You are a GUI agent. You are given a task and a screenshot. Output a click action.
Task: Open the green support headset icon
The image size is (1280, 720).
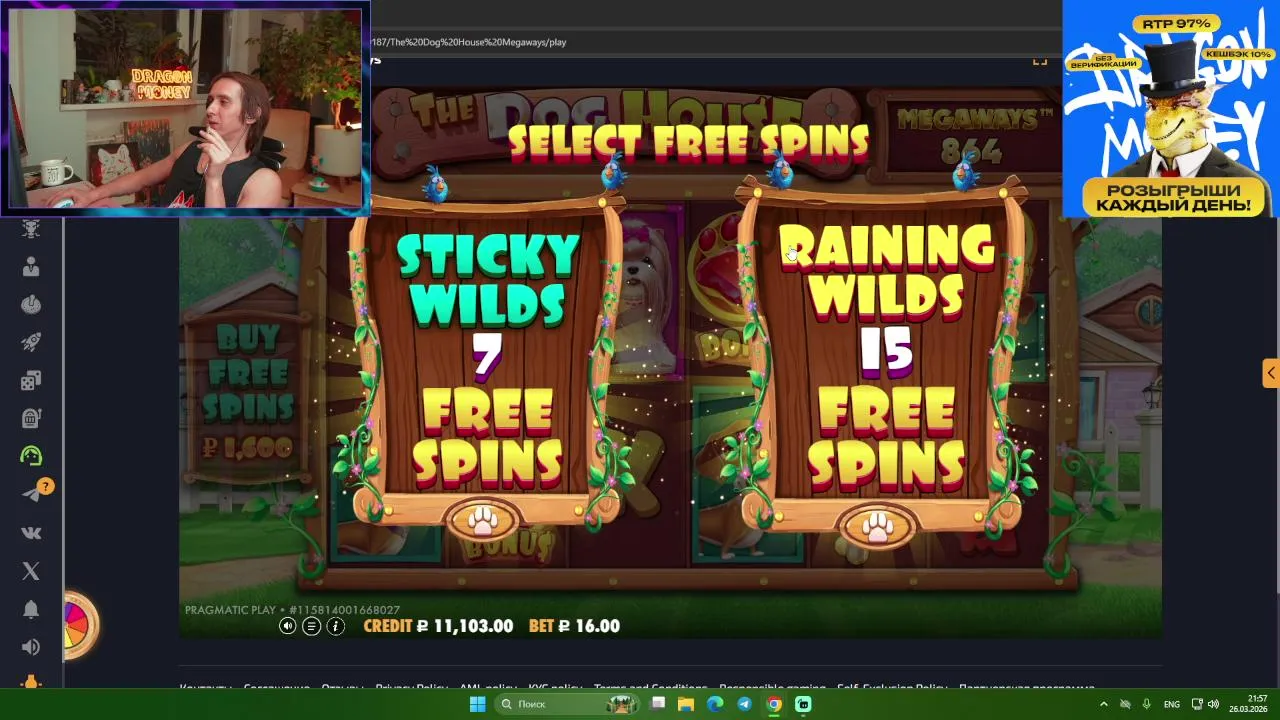[x=31, y=456]
